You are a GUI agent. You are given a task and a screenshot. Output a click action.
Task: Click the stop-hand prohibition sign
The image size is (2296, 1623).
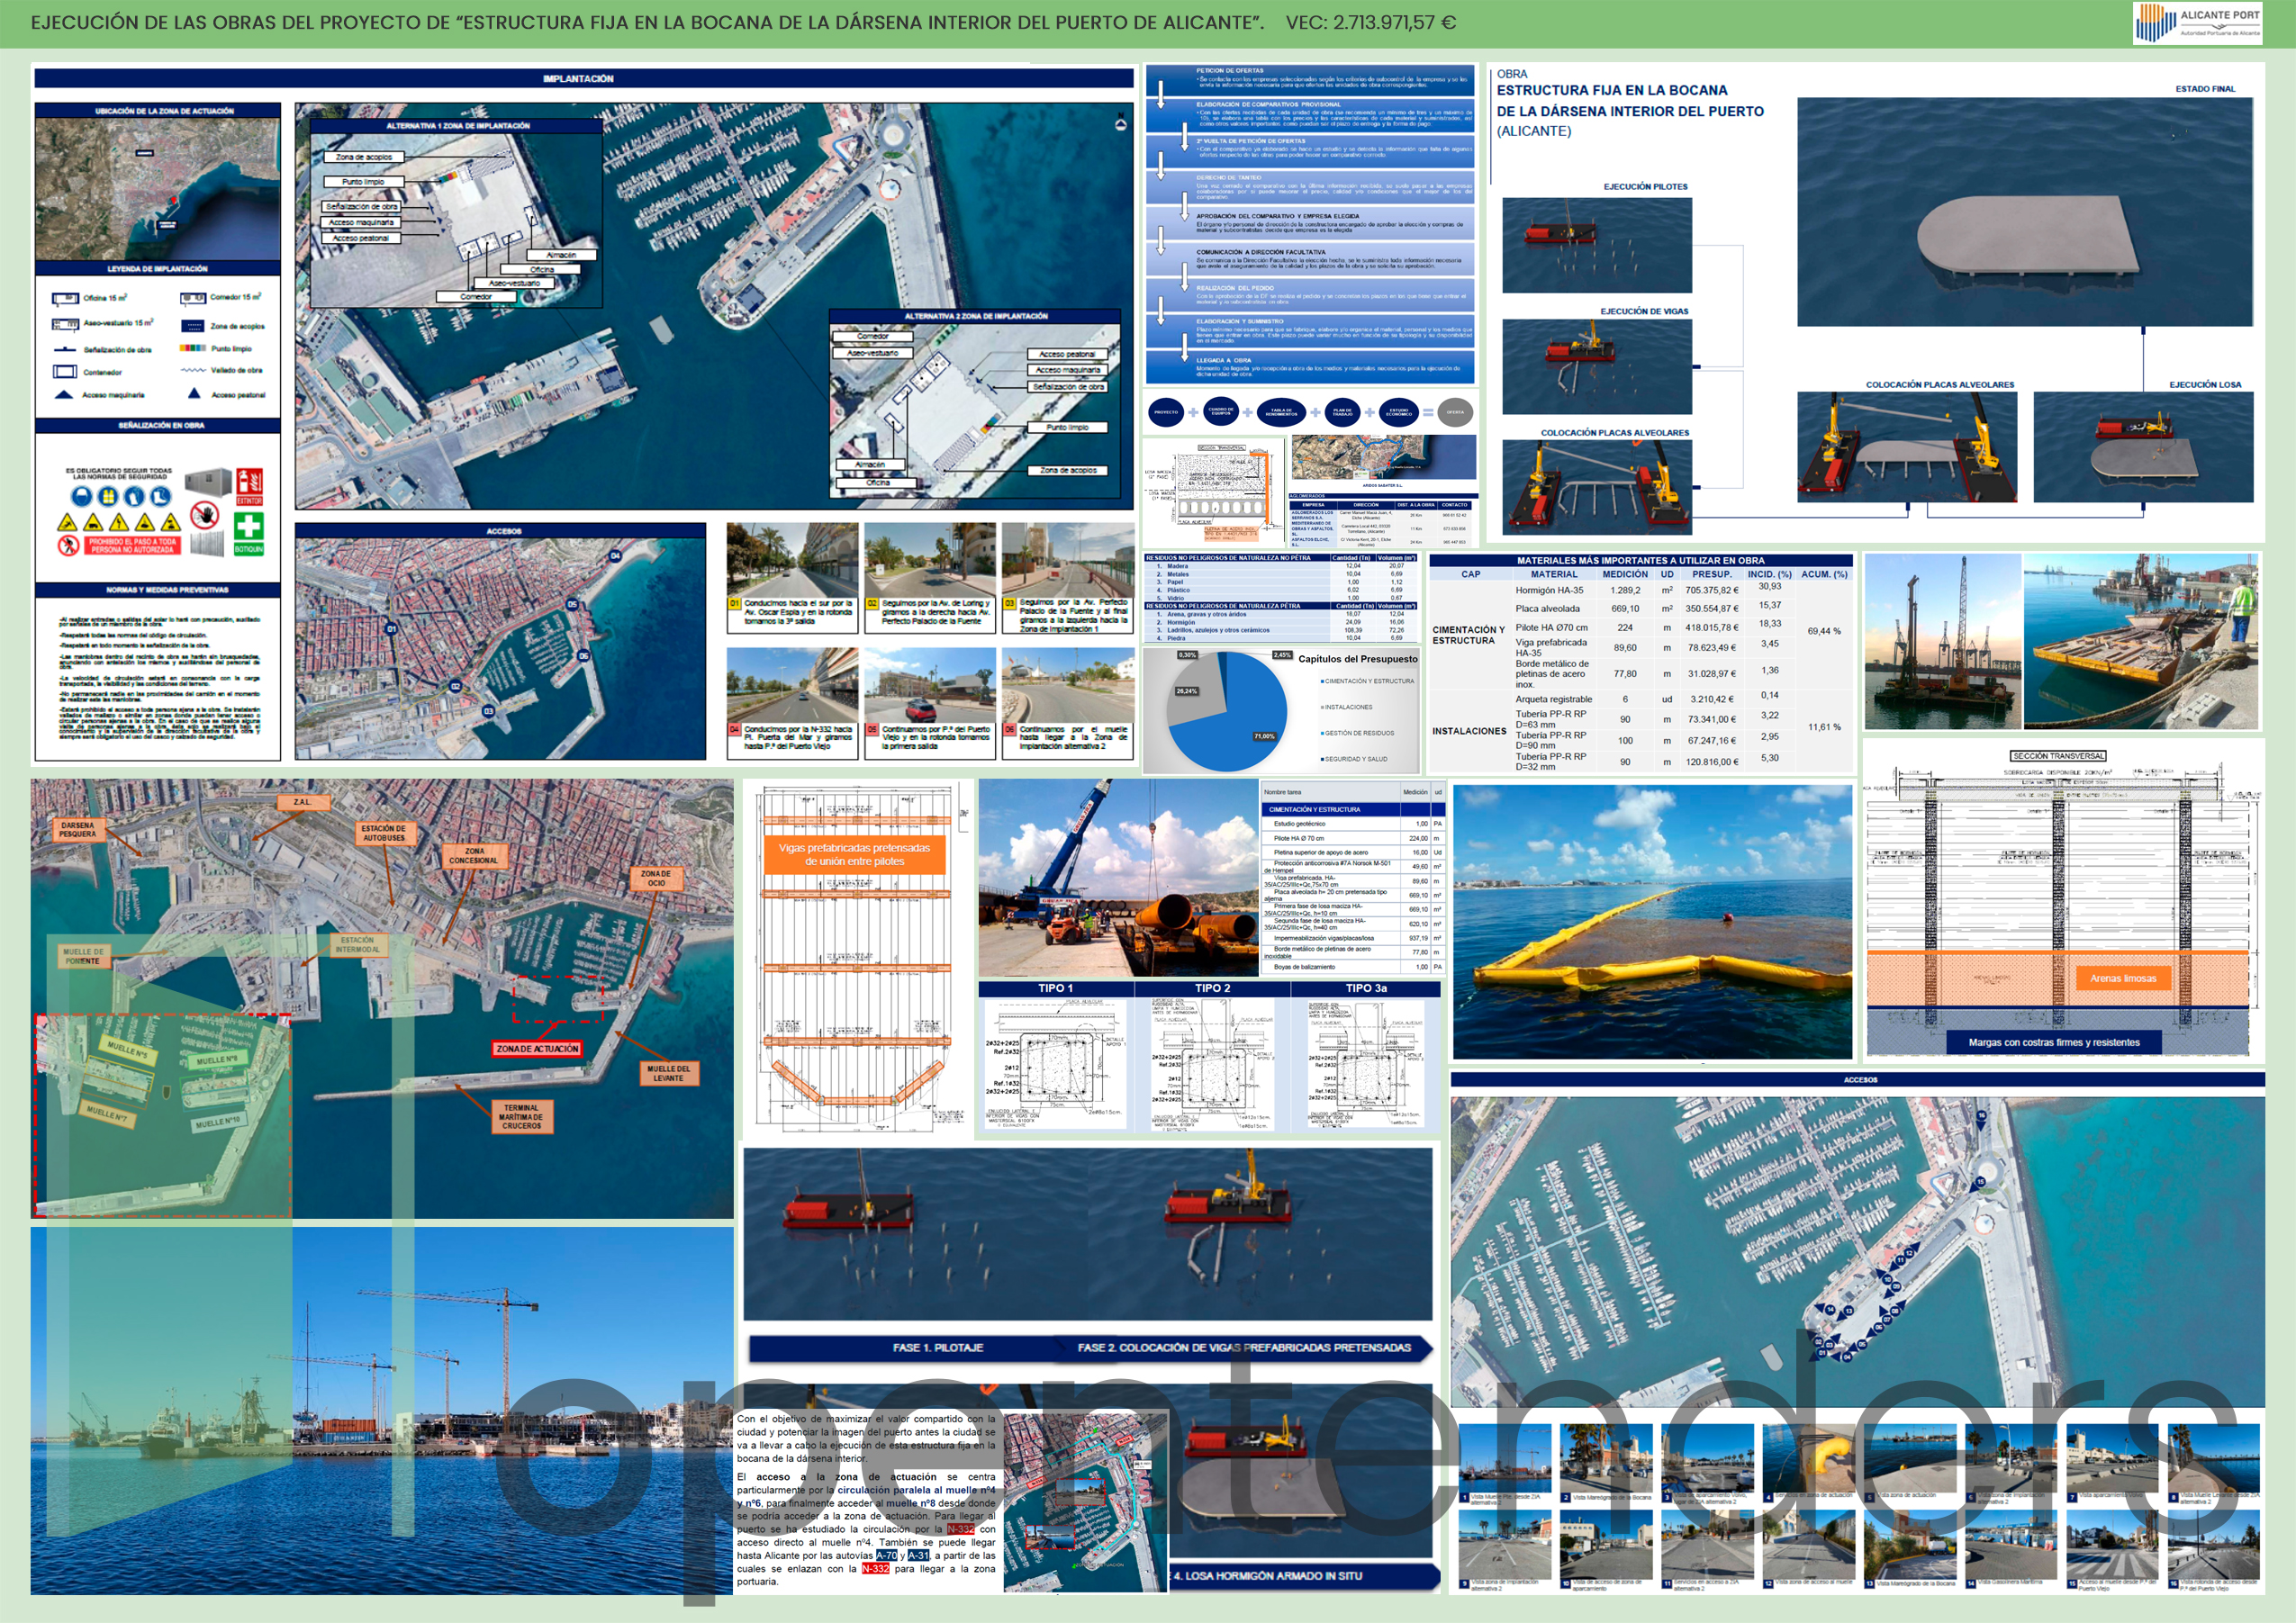tap(206, 515)
